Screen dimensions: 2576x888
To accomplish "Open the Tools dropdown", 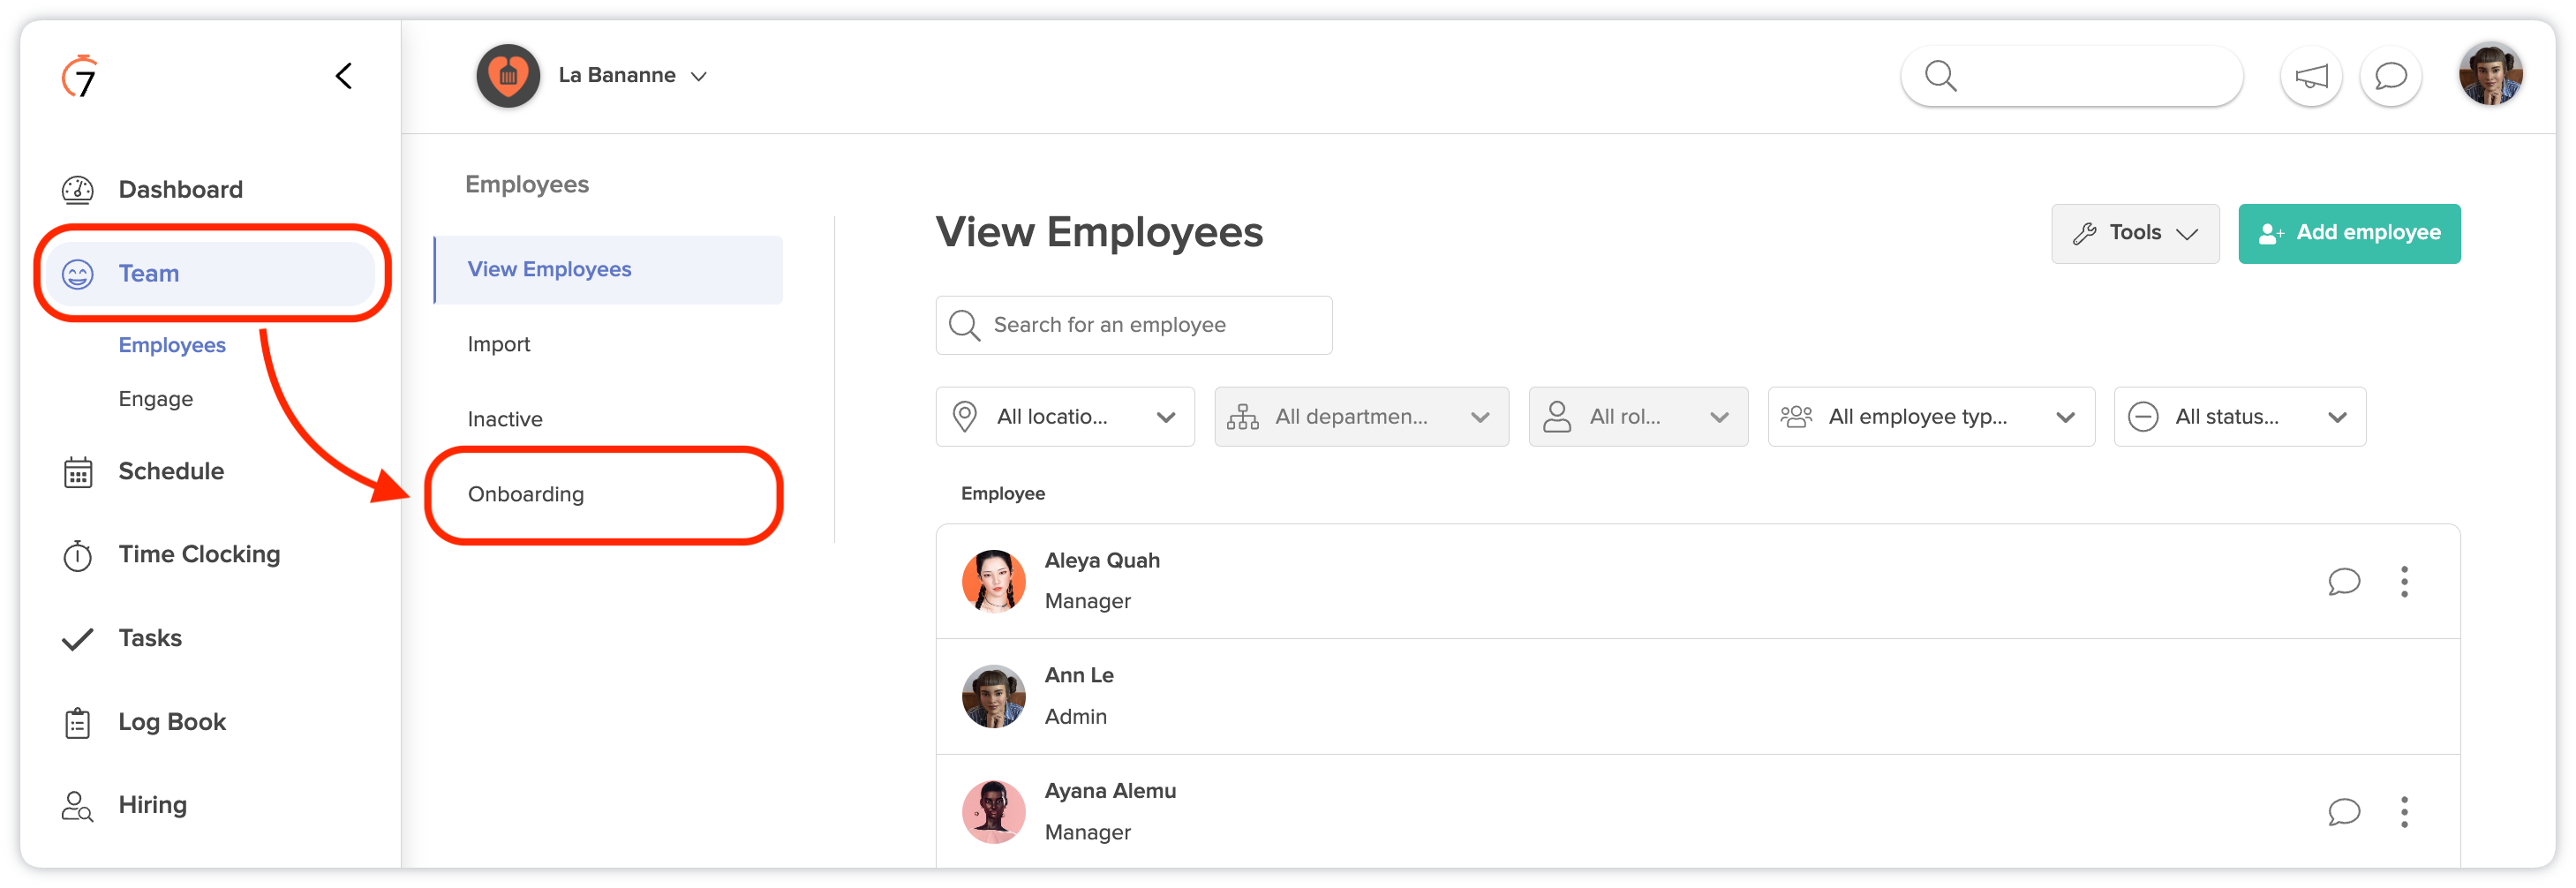I will point(2135,234).
